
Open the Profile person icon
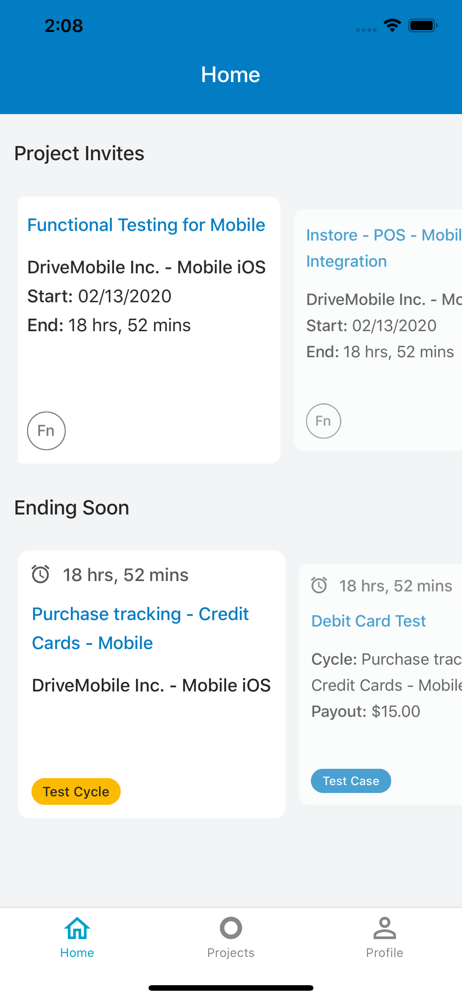[384, 928]
